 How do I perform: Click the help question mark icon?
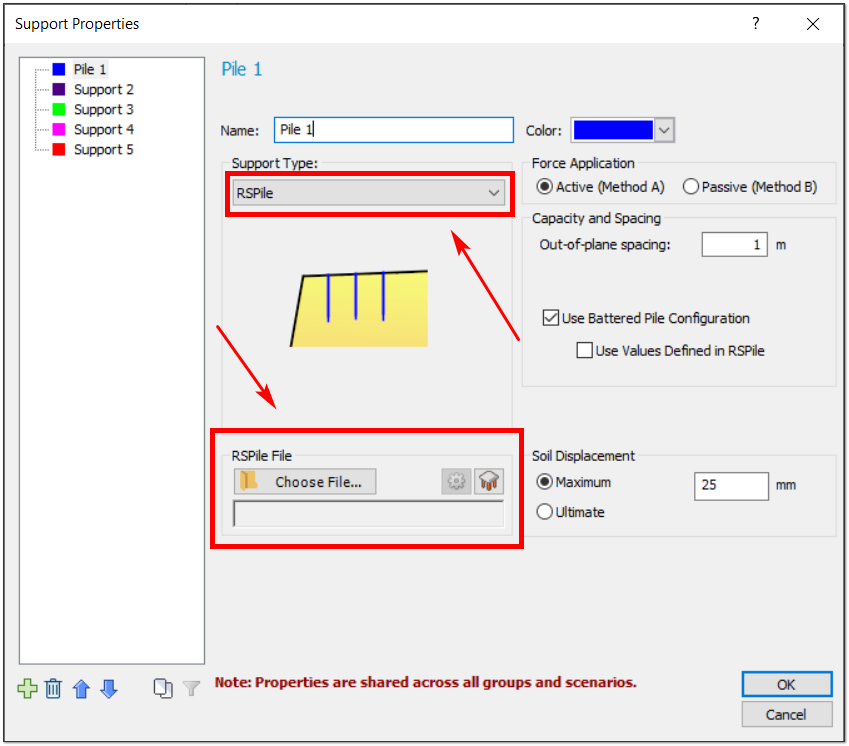755,23
